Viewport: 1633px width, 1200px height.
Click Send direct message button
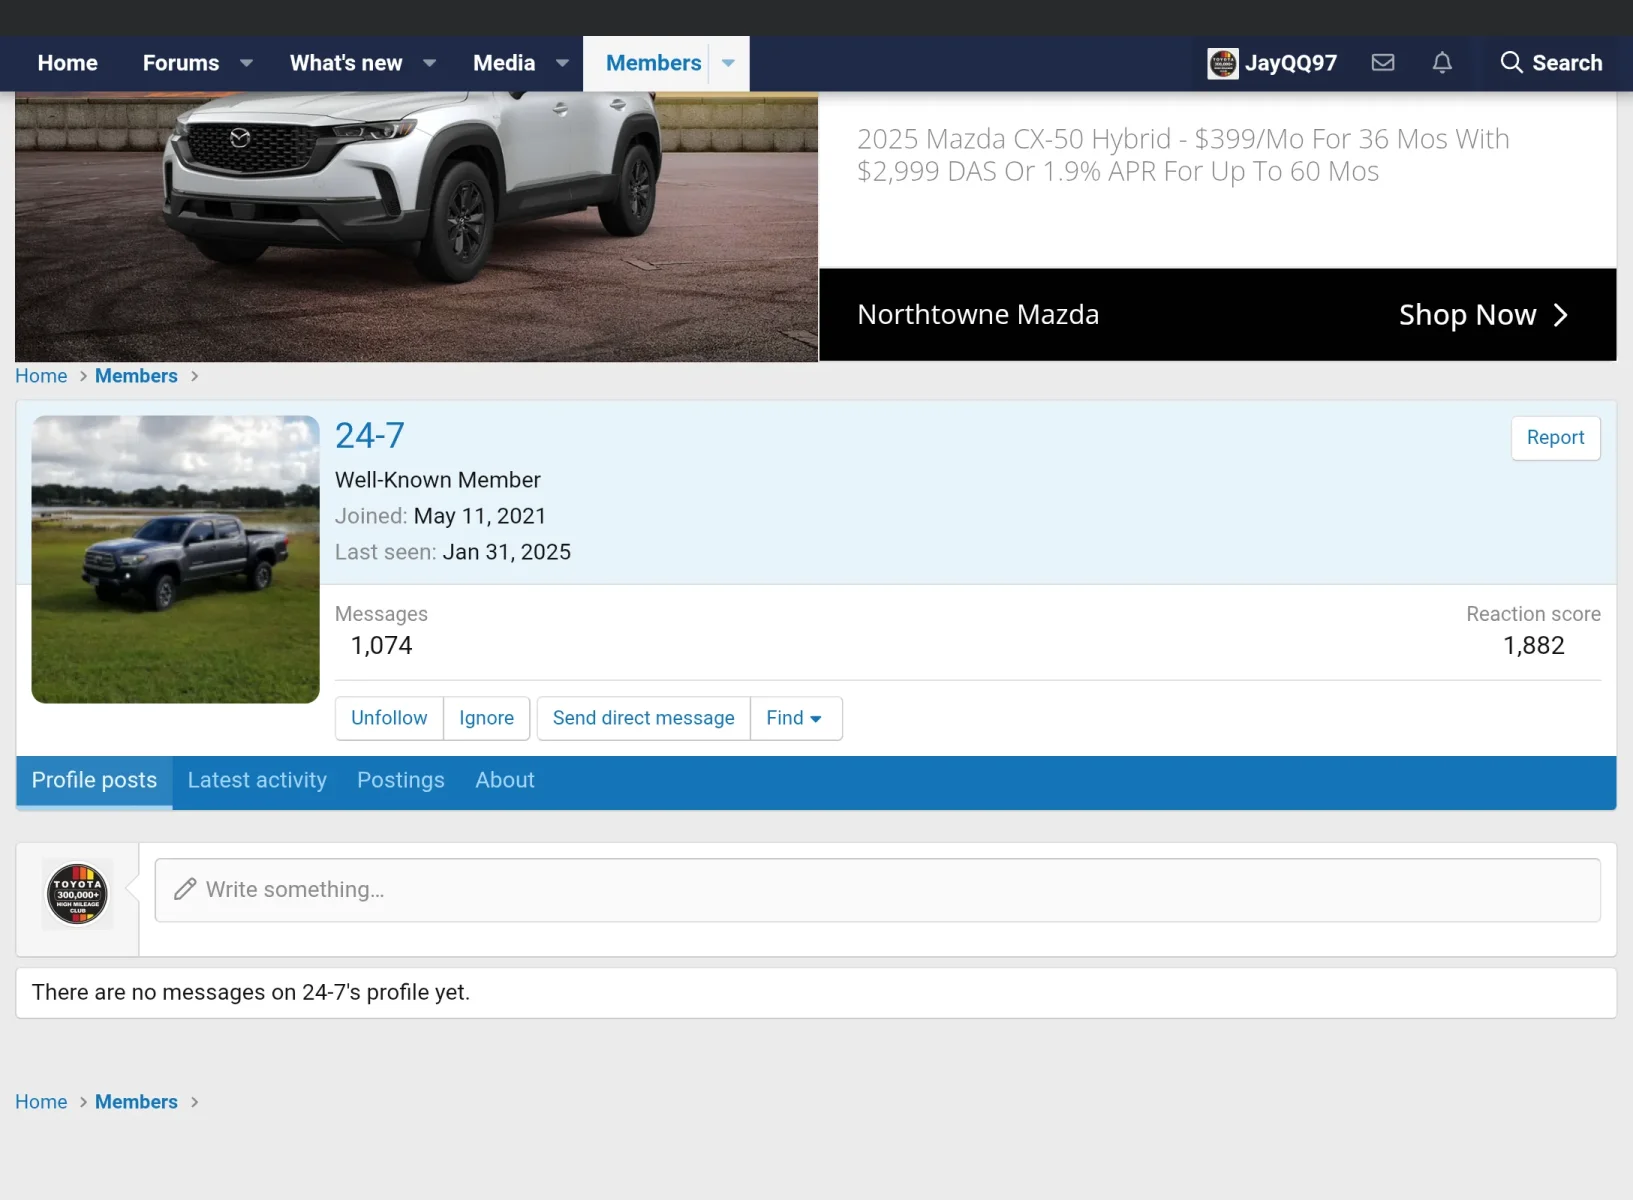pyautogui.click(x=644, y=718)
